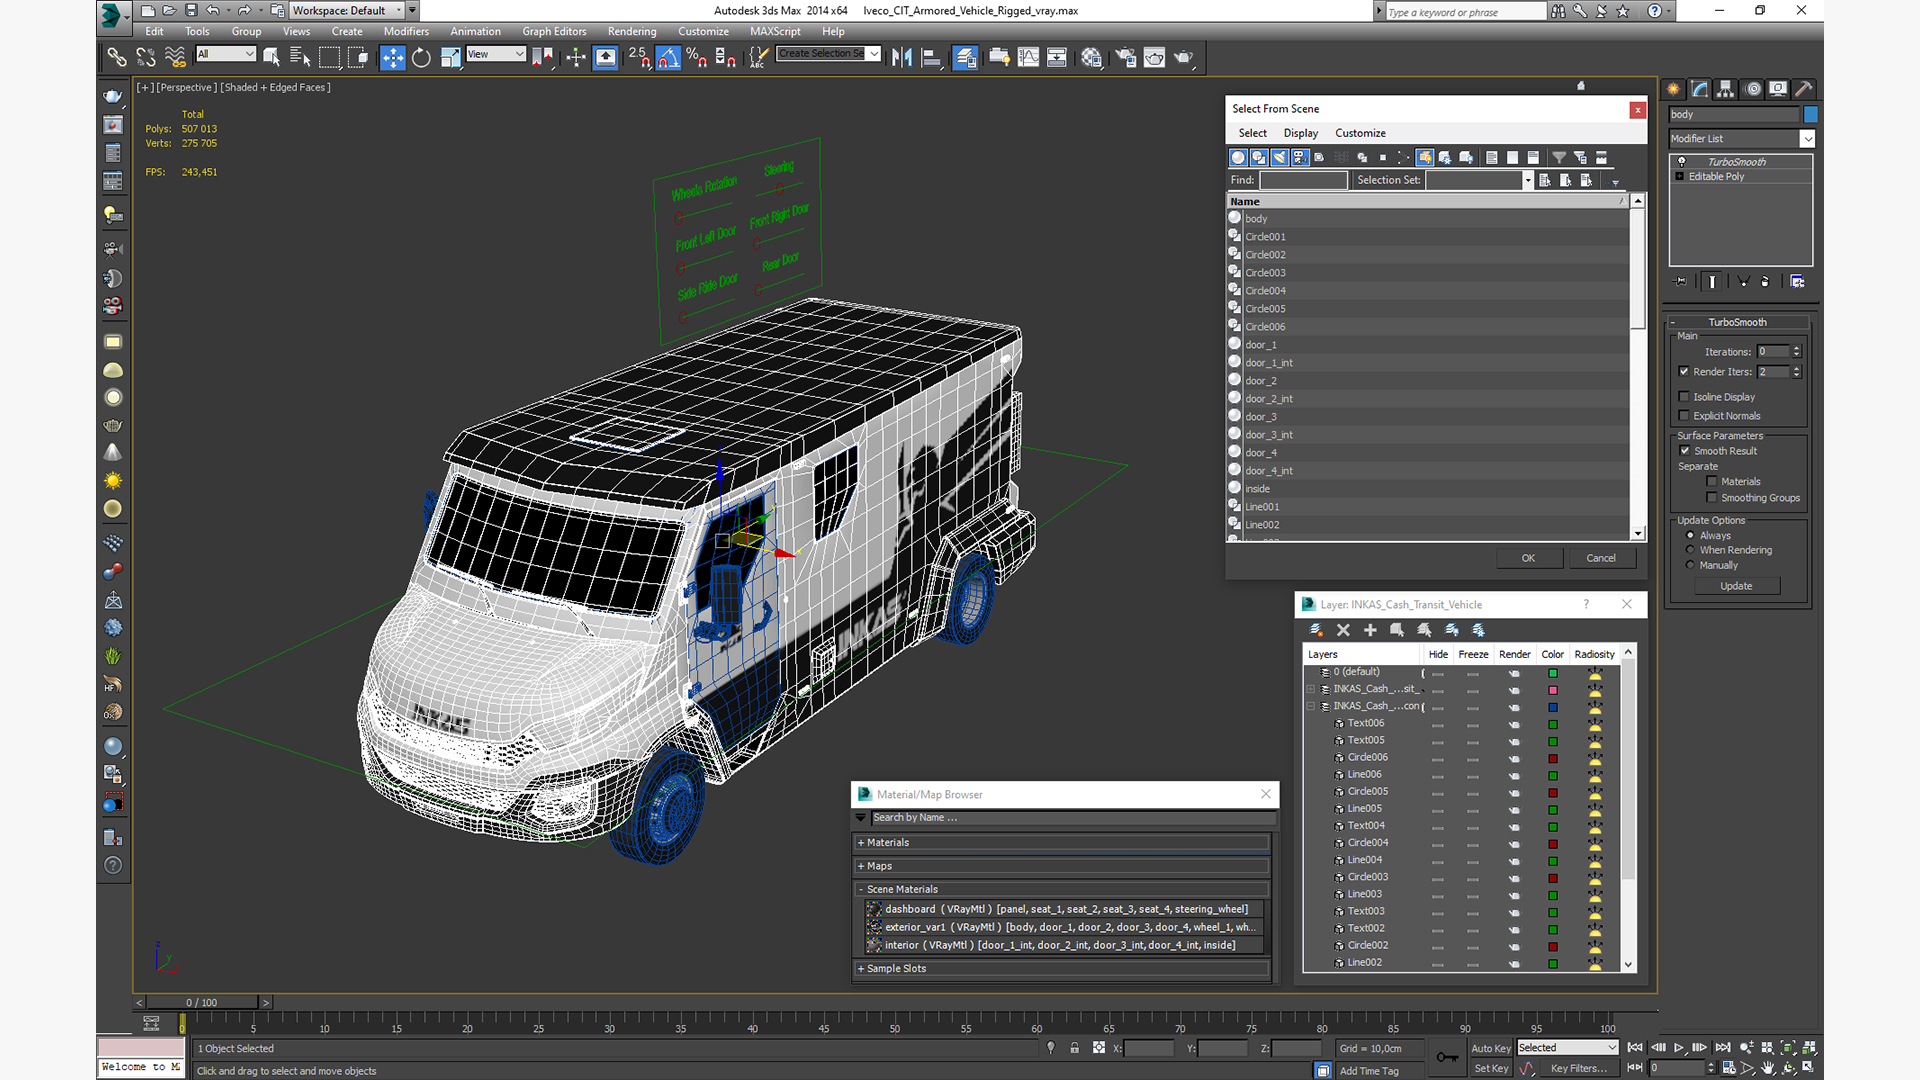The height and width of the screenshot is (1080, 1920).
Task: Activate Select and Uniform Scale tool
Action: pyautogui.click(x=450, y=57)
